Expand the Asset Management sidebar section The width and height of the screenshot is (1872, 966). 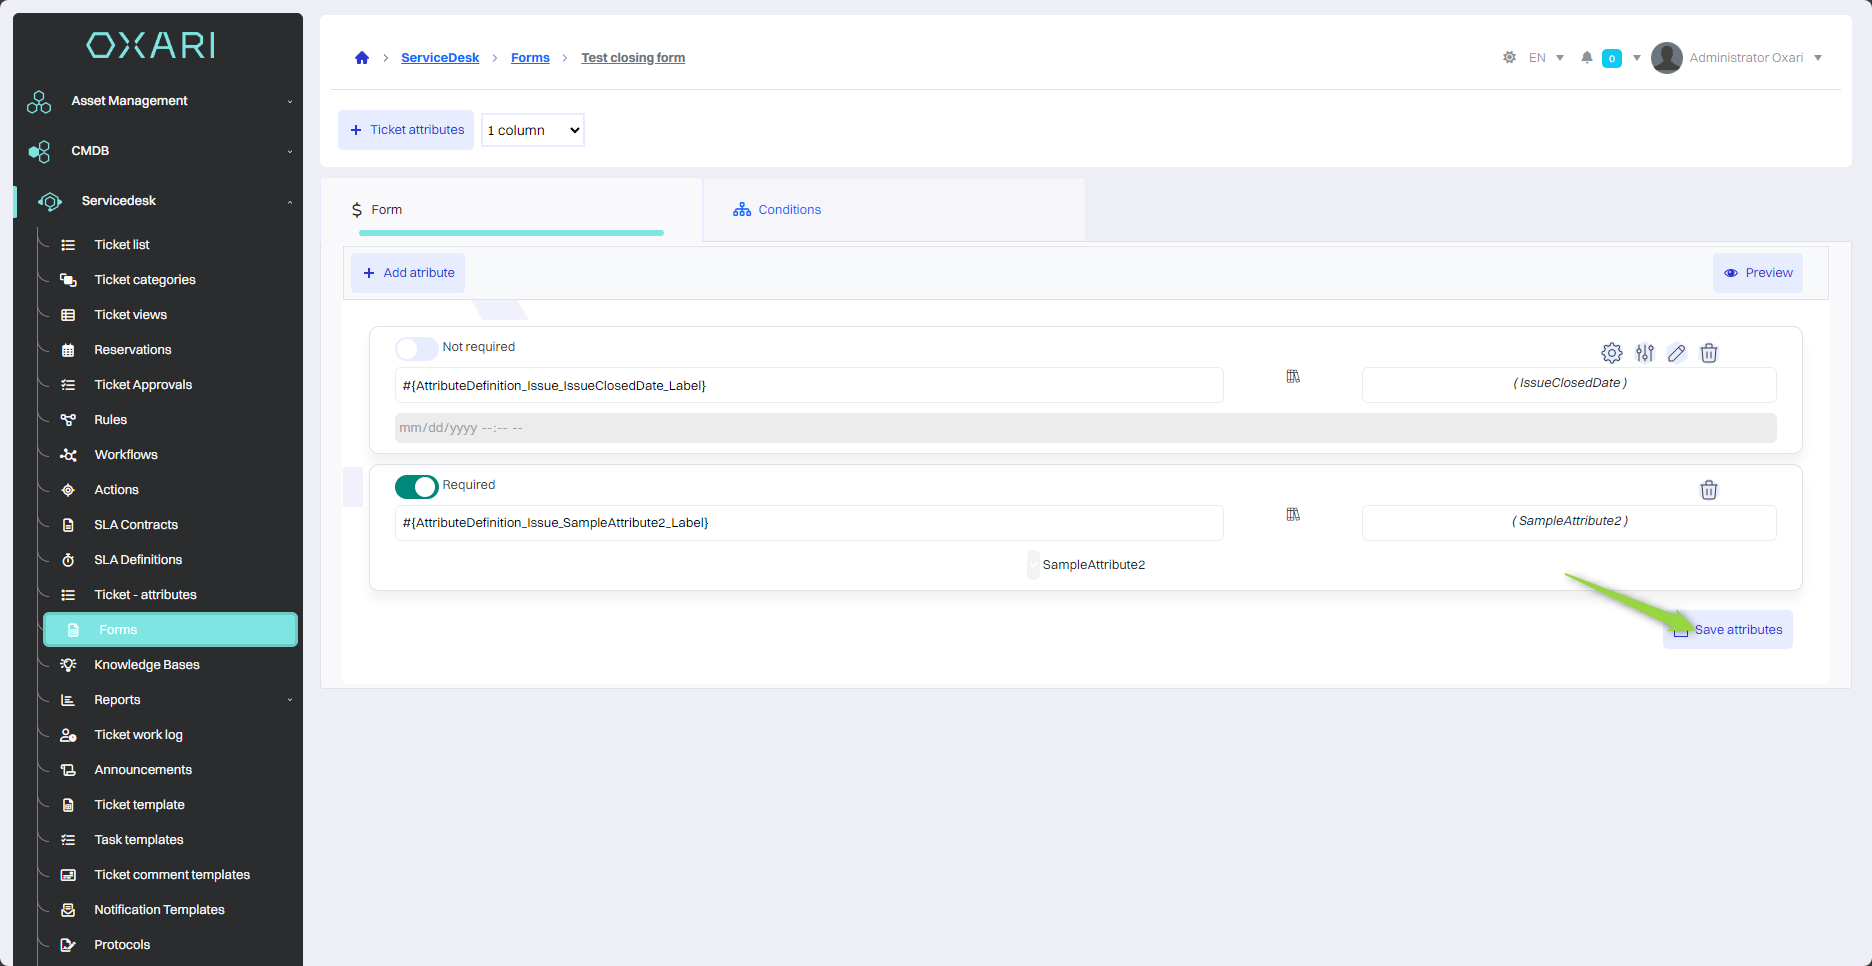click(x=160, y=101)
